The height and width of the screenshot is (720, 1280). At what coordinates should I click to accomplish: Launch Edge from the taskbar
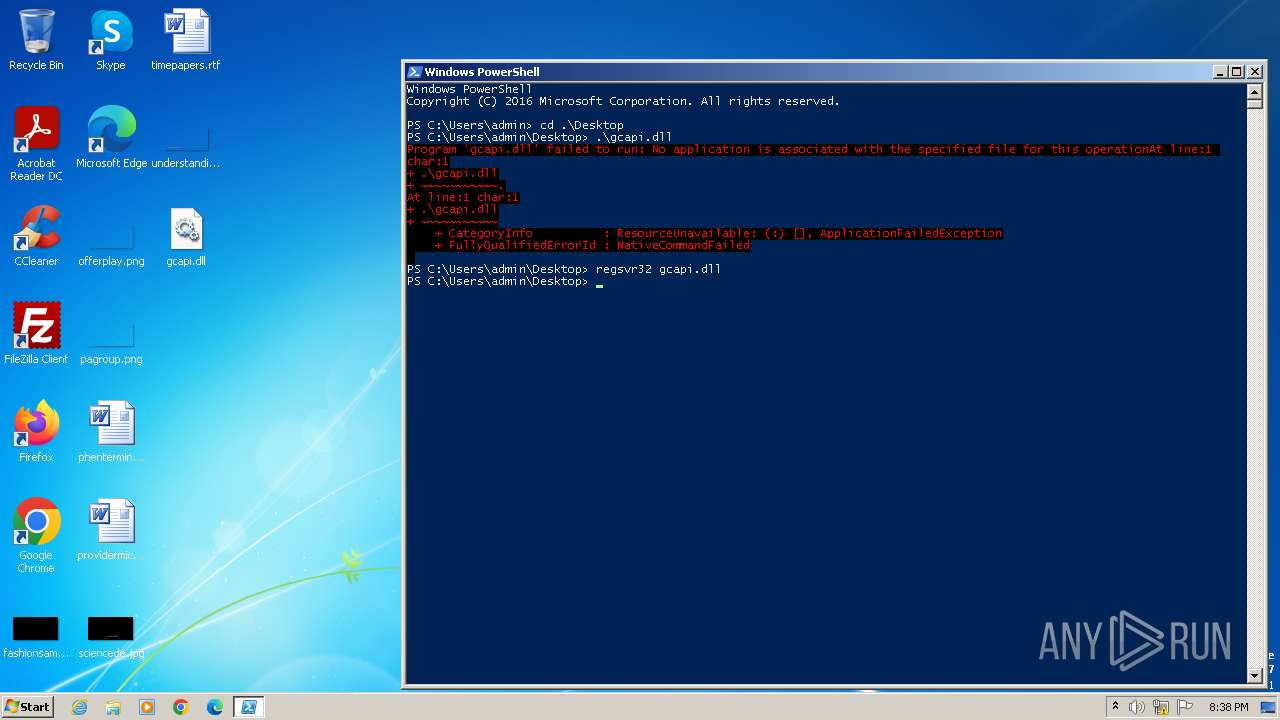(215, 707)
